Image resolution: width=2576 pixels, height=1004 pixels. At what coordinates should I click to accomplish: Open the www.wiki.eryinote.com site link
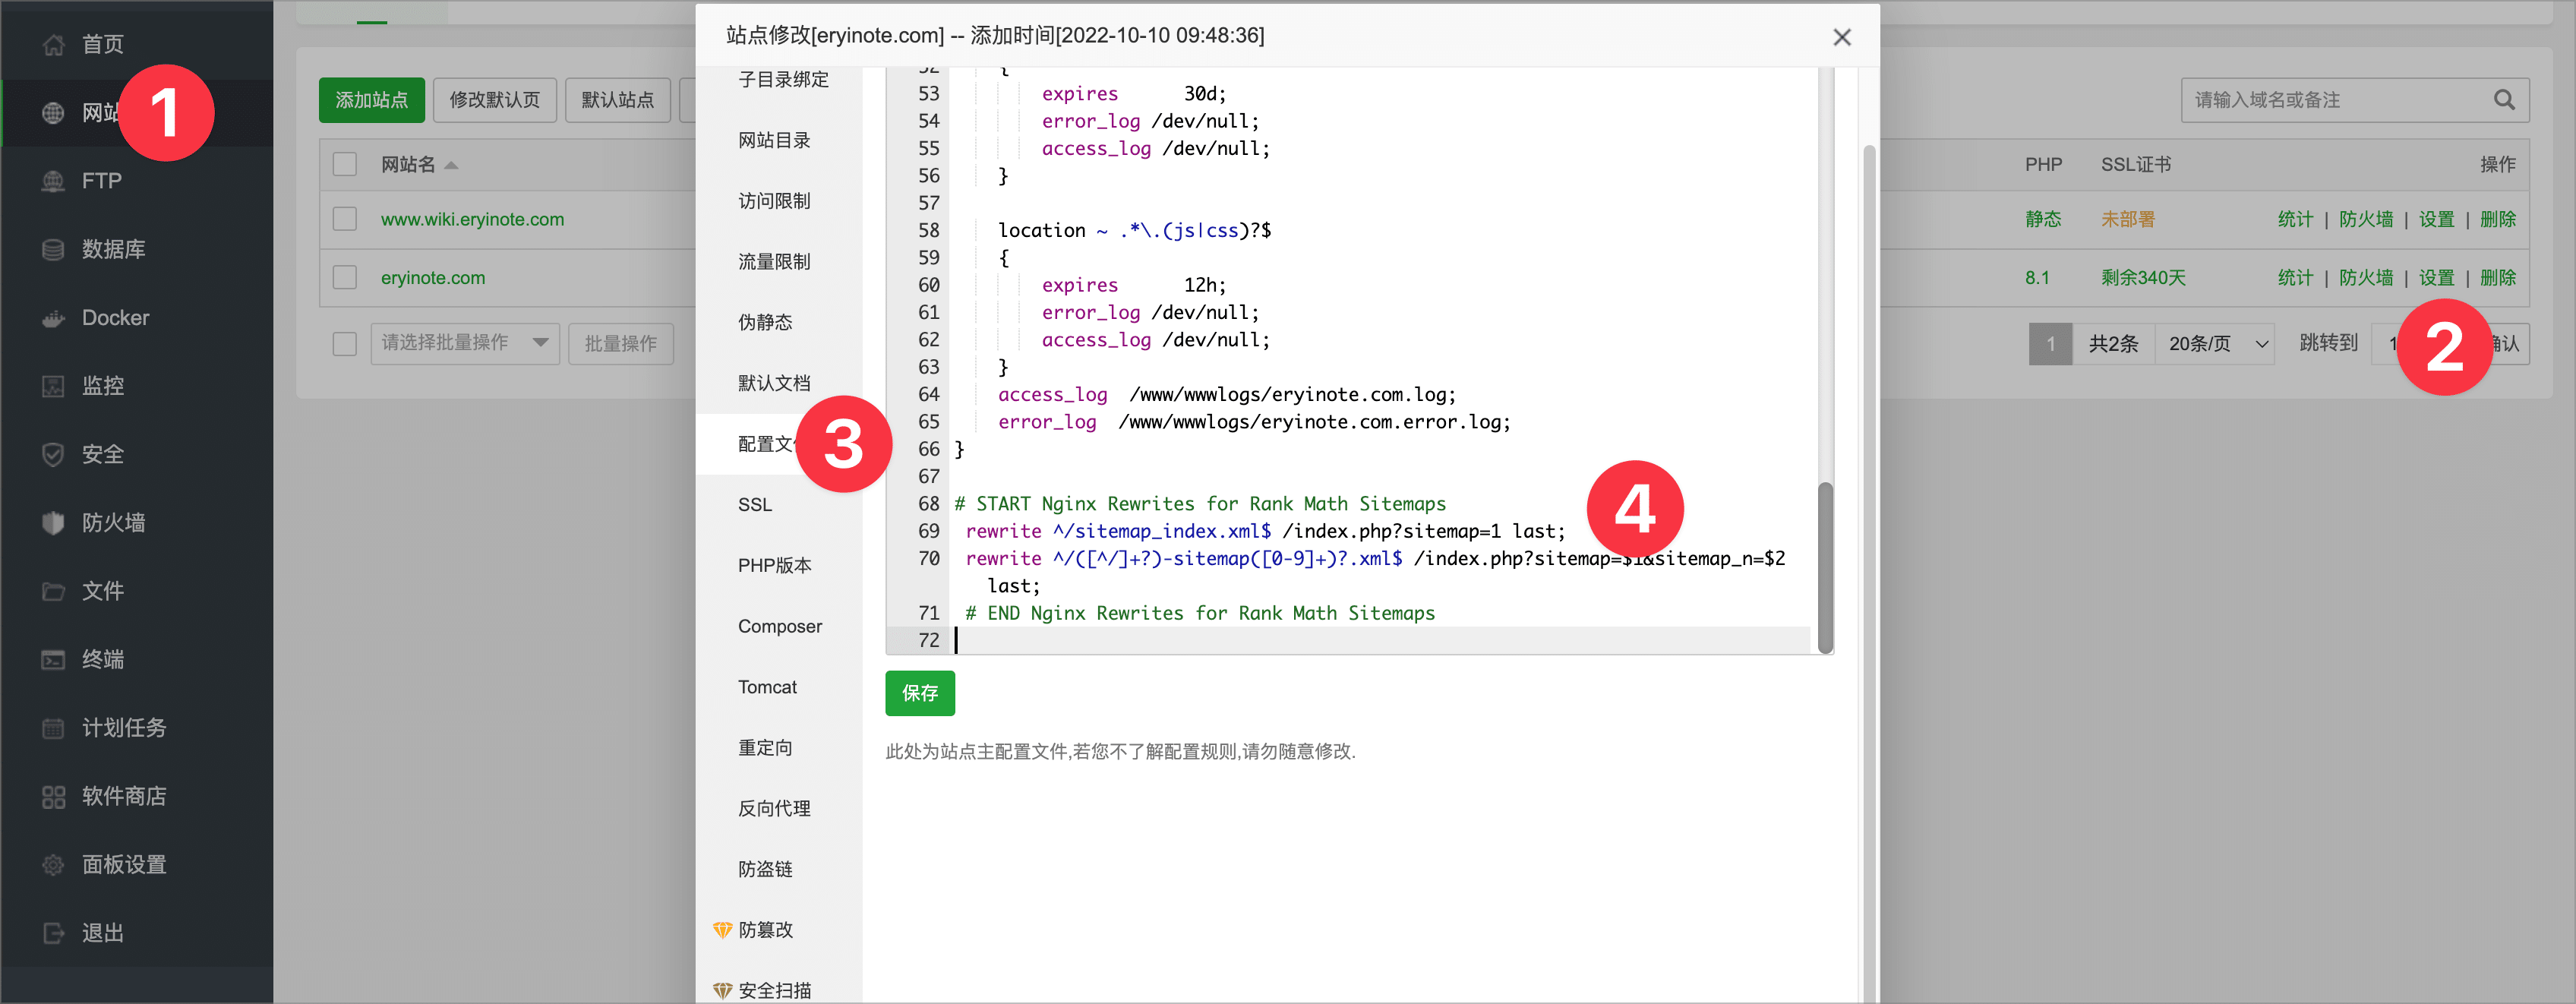point(472,219)
